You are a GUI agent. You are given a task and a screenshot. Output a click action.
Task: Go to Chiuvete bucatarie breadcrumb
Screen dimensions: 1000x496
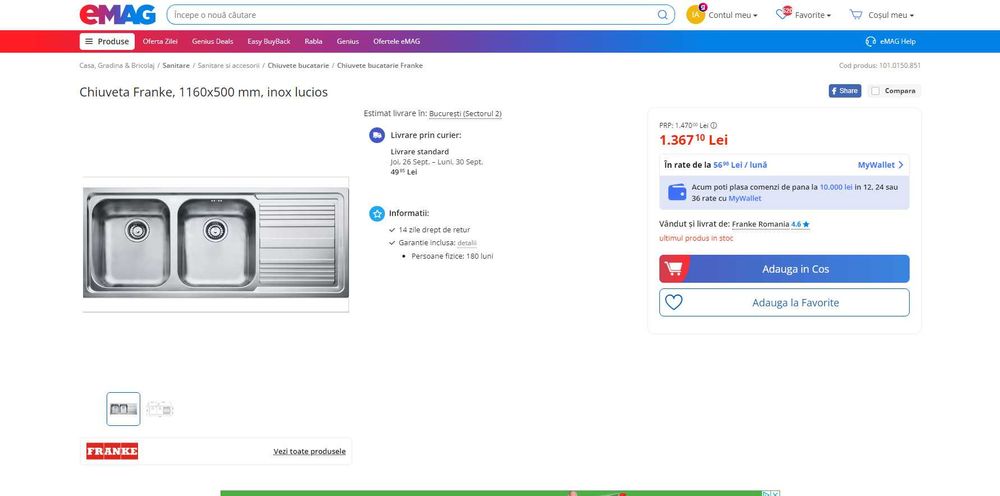click(x=298, y=66)
